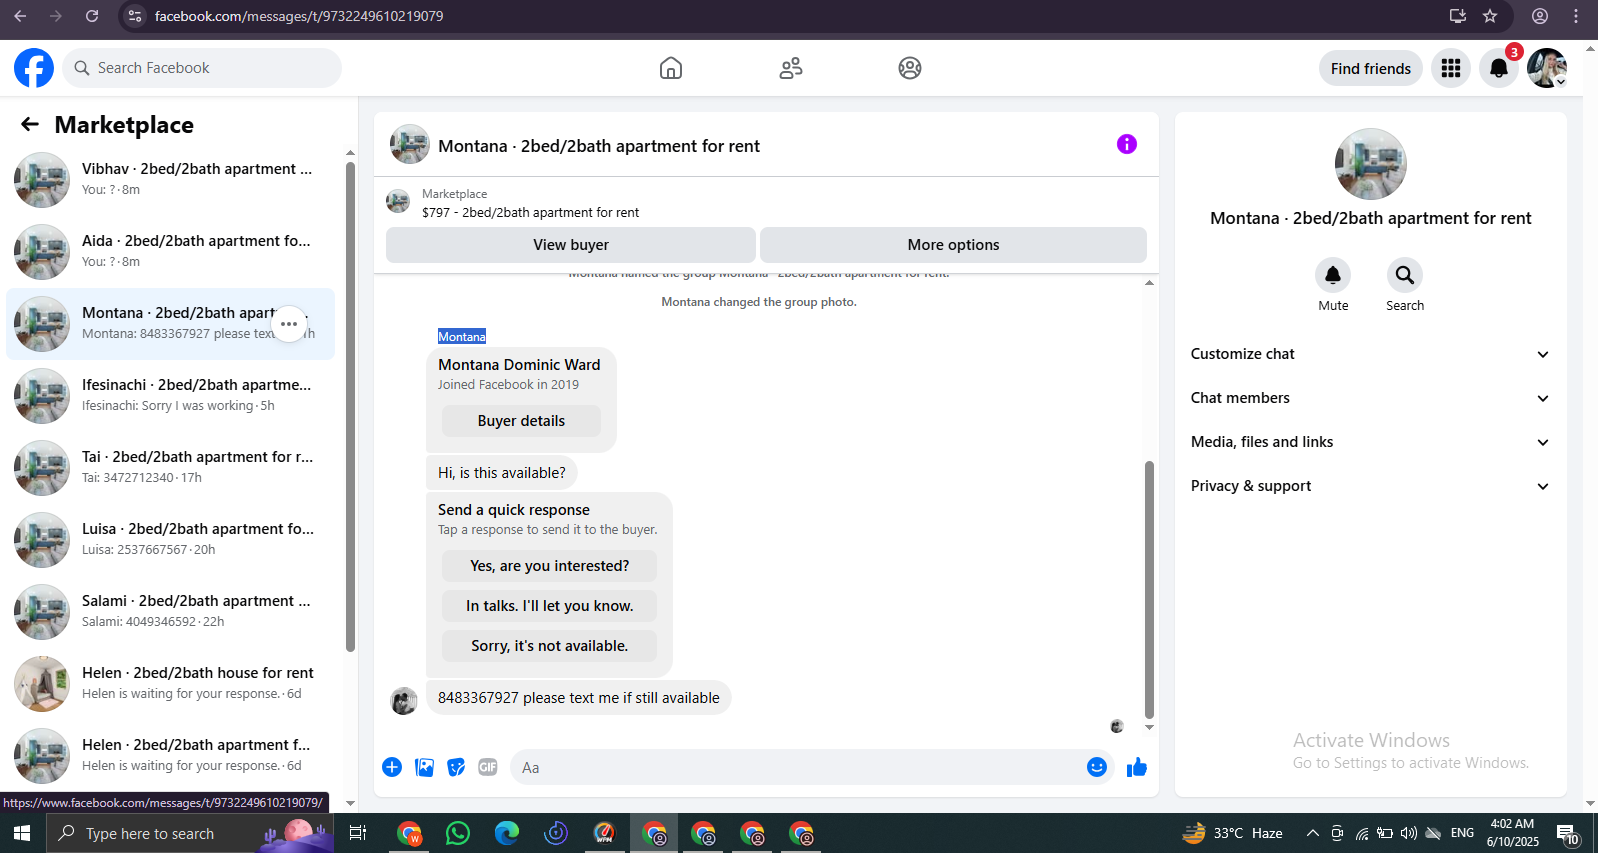Image resolution: width=1598 pixels, height=853 pixels.
Task: Click View buyer button
Action: click(x=571, y=245)
